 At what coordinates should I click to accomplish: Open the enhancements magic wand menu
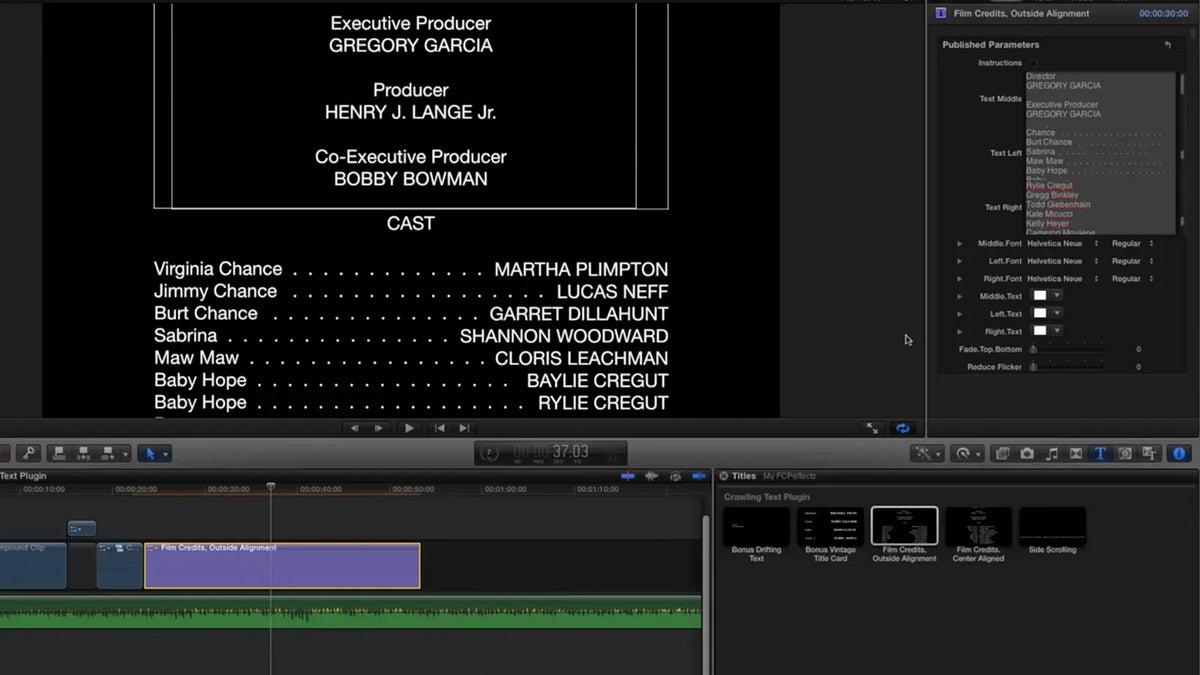(x=927, y=454)
